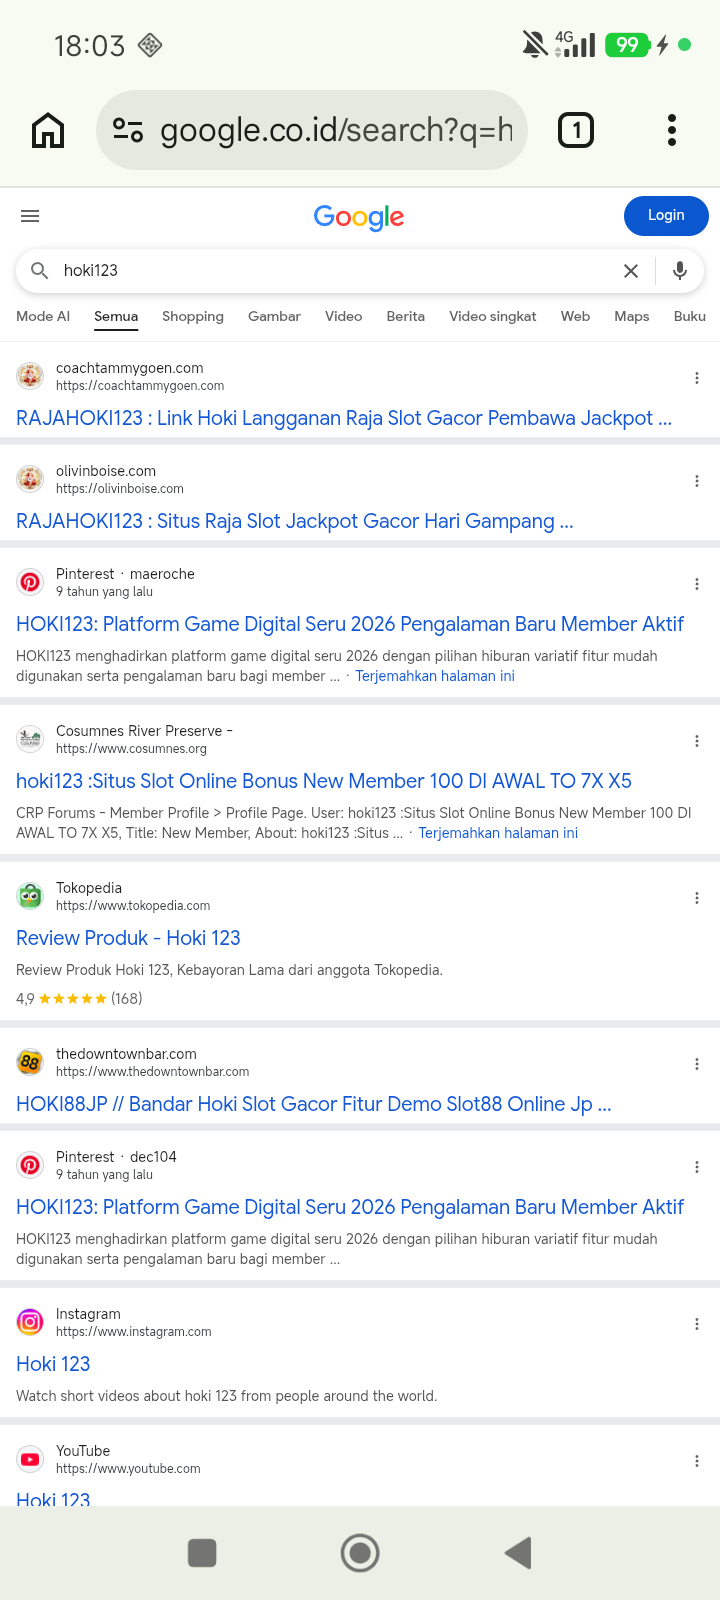The image size is (720, 1600).
Task: Open HOKI88JP Bandar Hoki Slot Gacor link
Action: (314, 1104)
